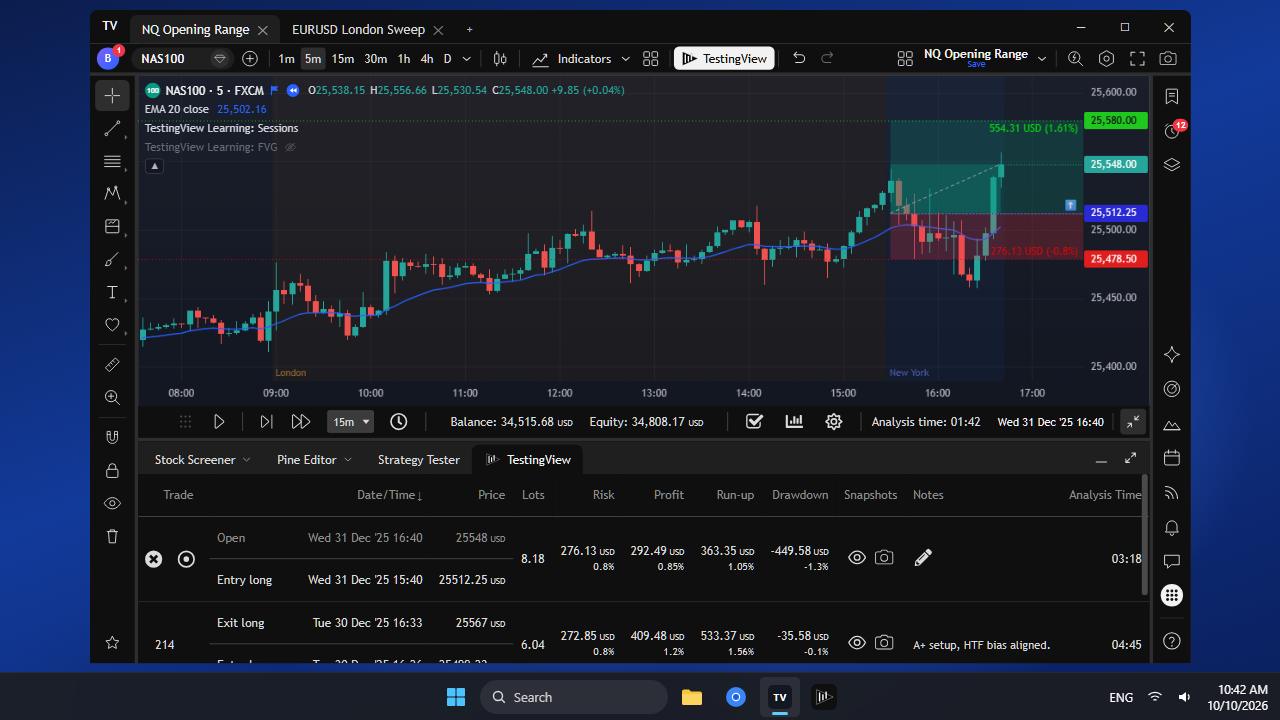Viewport: 1280px width, 720px height.
Task: Take a chart snapshot with camera icon
Action: coord(1168,59)
